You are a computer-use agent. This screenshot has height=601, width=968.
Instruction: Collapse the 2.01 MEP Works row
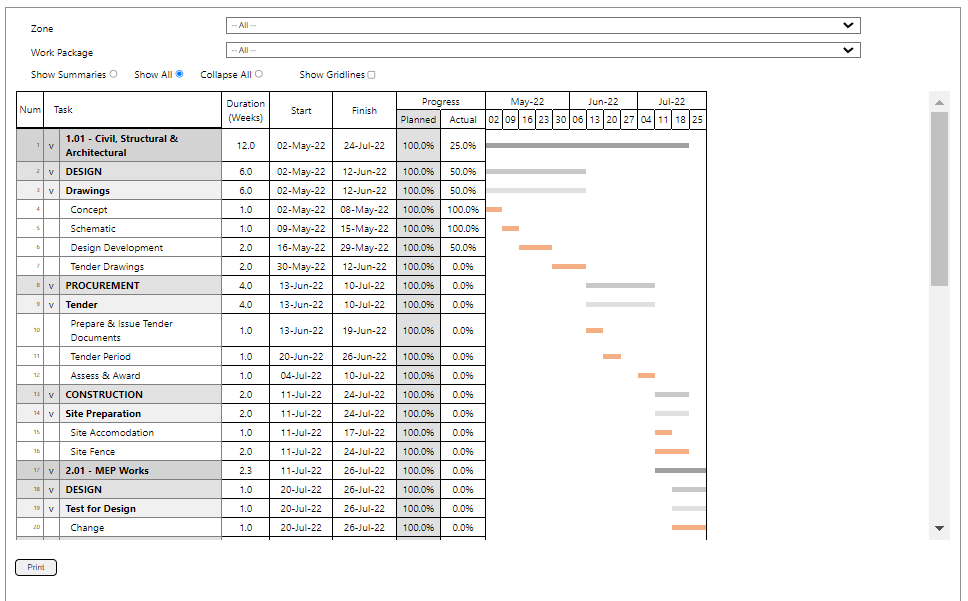coord(51,471)
